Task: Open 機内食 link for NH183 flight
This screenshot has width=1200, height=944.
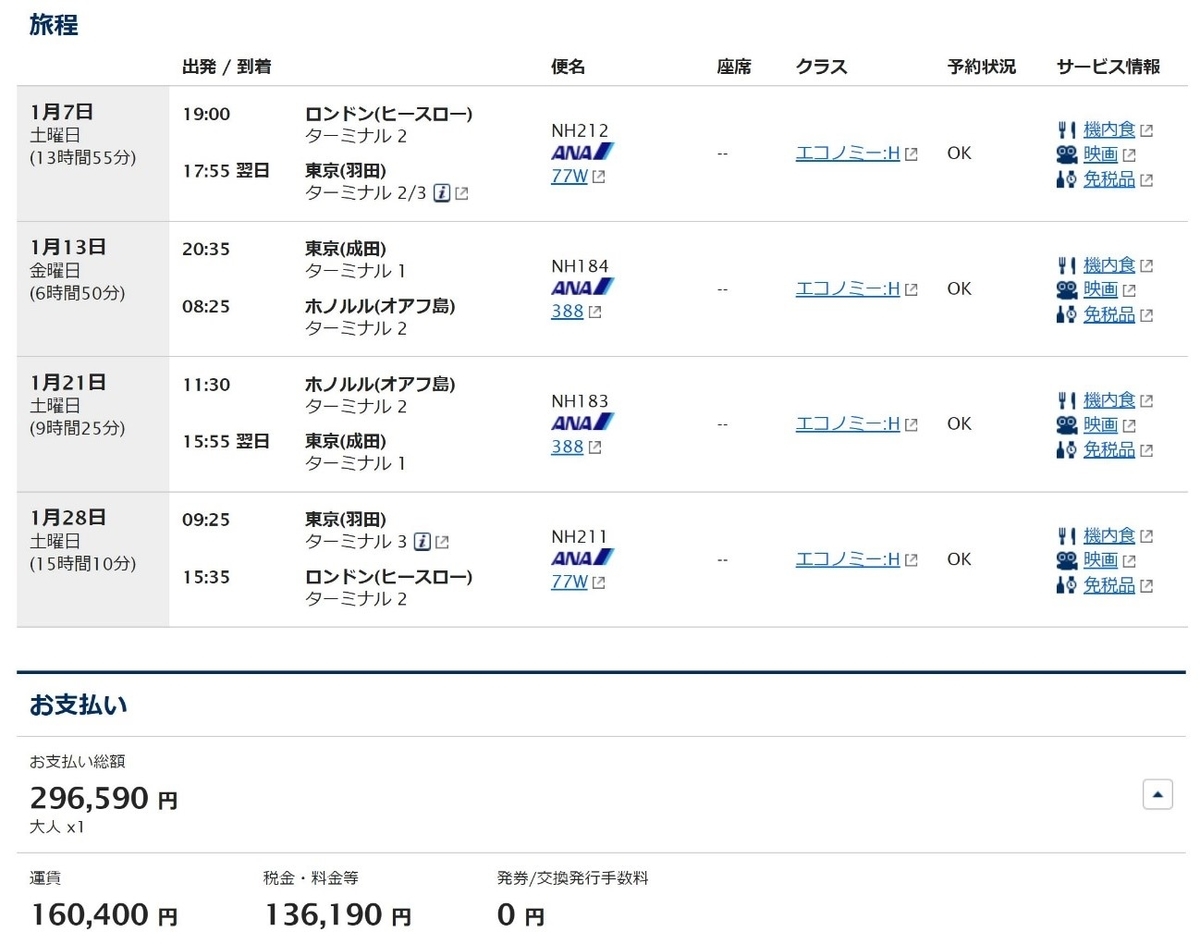Action: point(1109,400)
